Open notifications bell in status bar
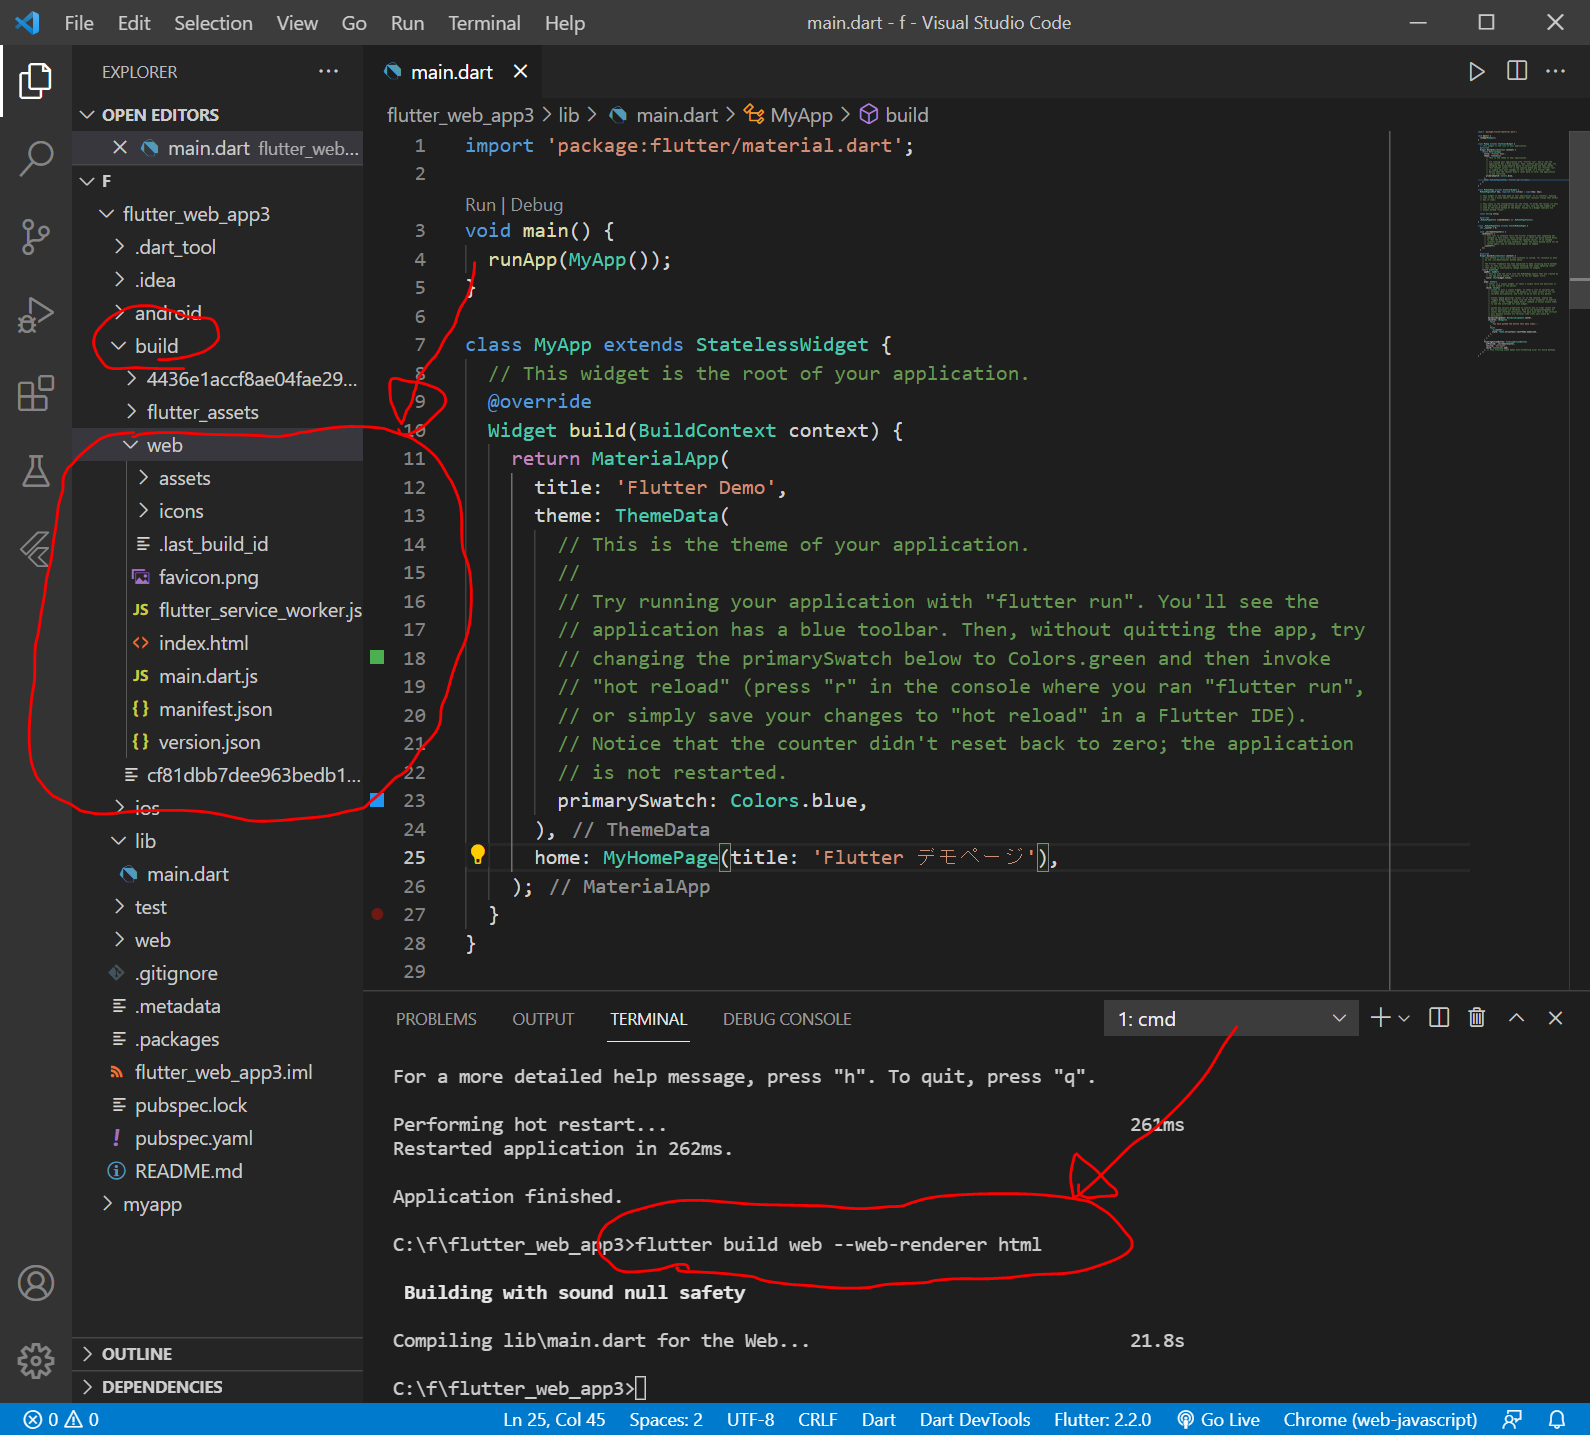This screenshot has height=1435, width=1590. click(x=1557, y=1419)
